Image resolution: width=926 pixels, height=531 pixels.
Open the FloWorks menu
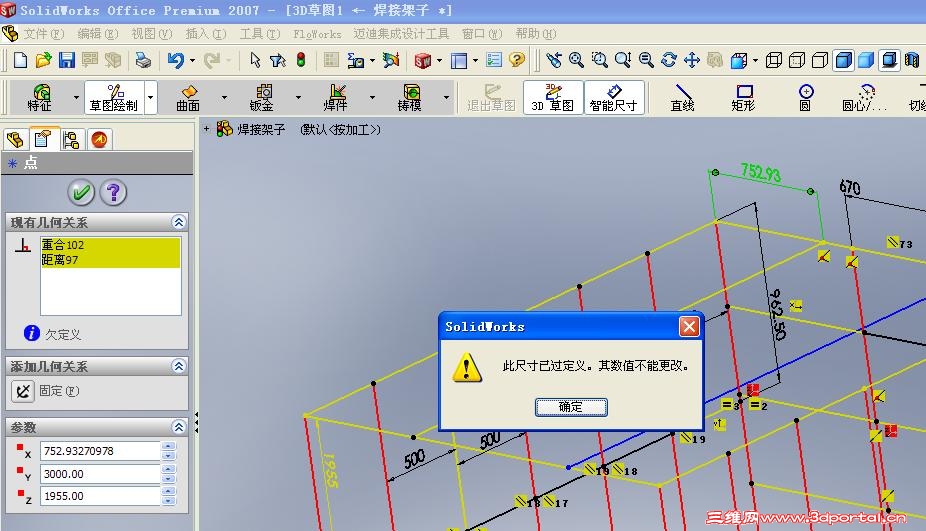point(317,34)
